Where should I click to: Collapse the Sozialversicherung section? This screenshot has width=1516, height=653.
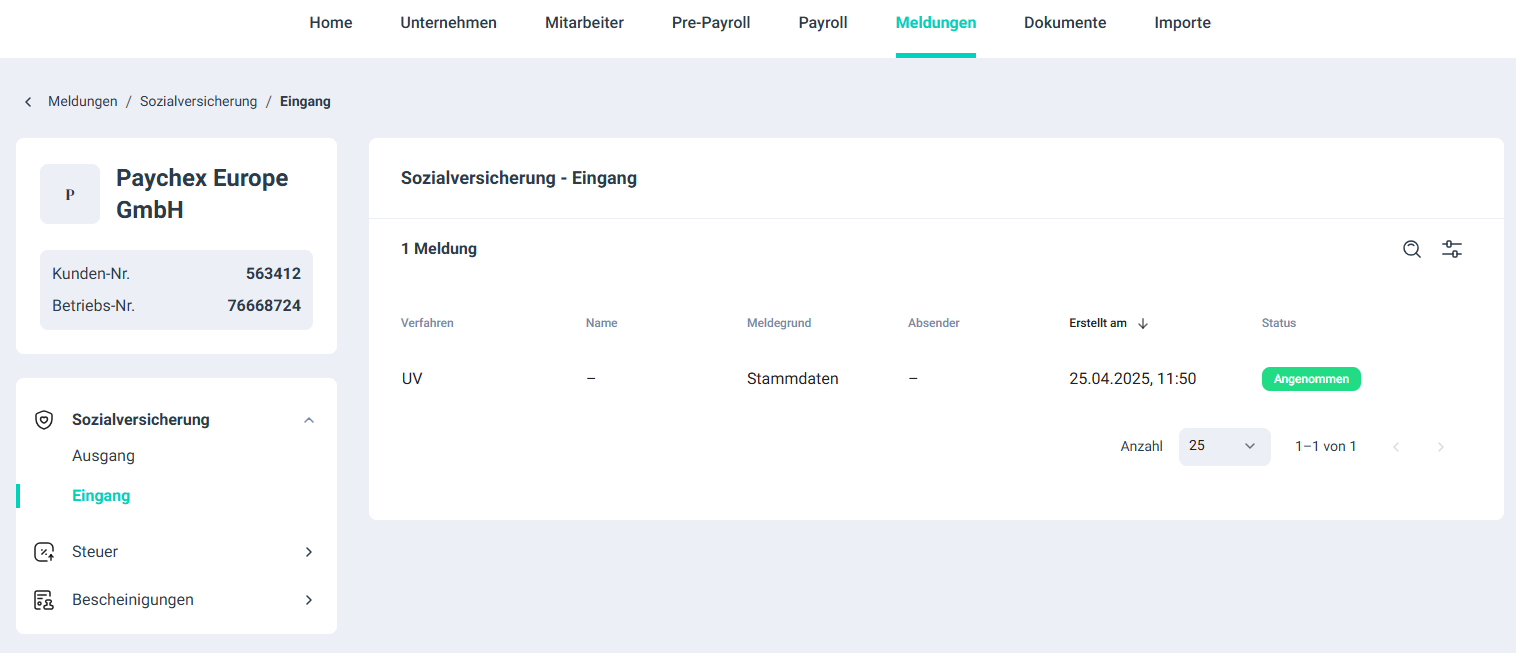(309, 420)
